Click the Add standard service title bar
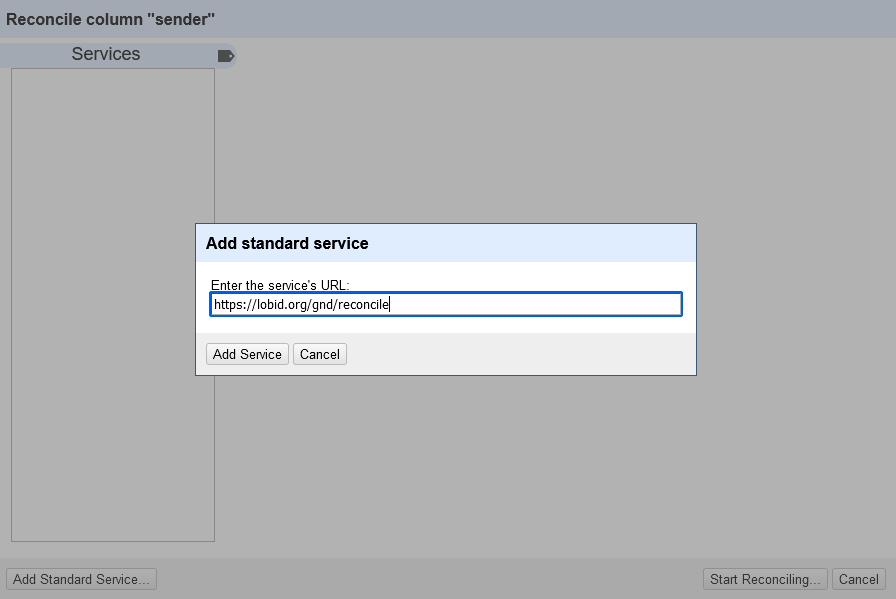The height and width of the screenshot is (599, 896). (445, 243)
